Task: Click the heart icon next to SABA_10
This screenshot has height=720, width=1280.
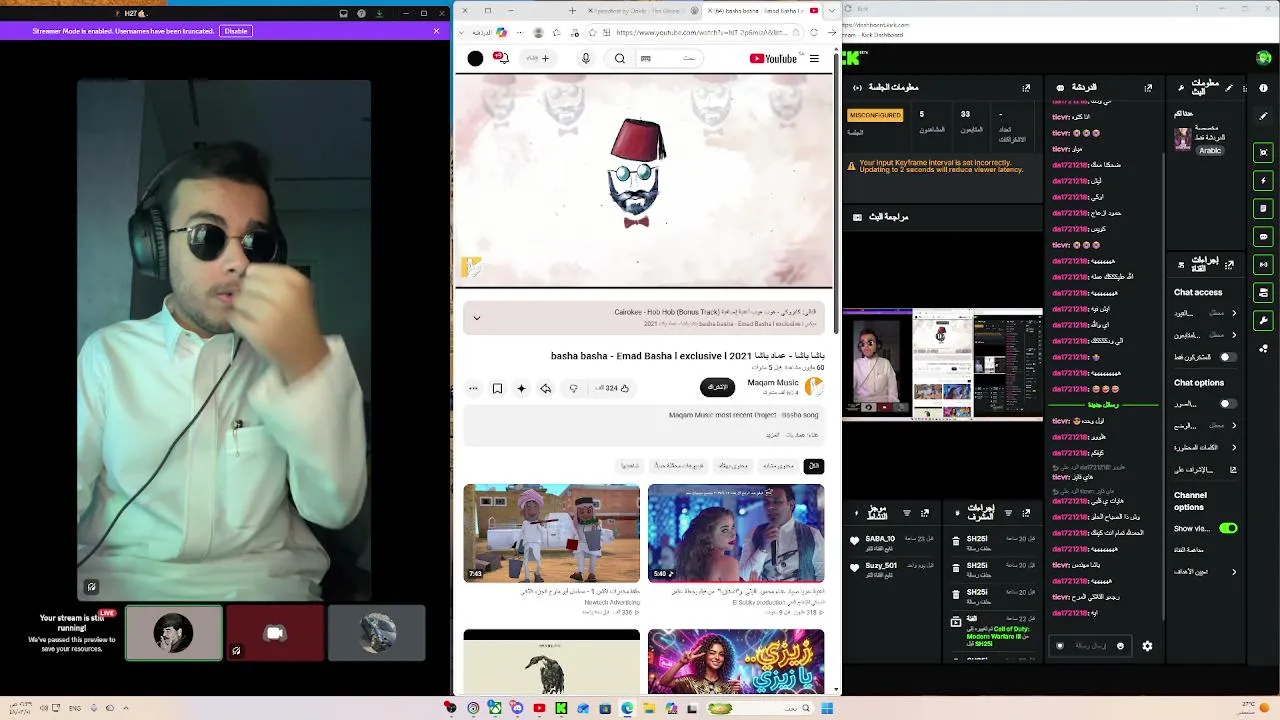Action: coord(855,540)
